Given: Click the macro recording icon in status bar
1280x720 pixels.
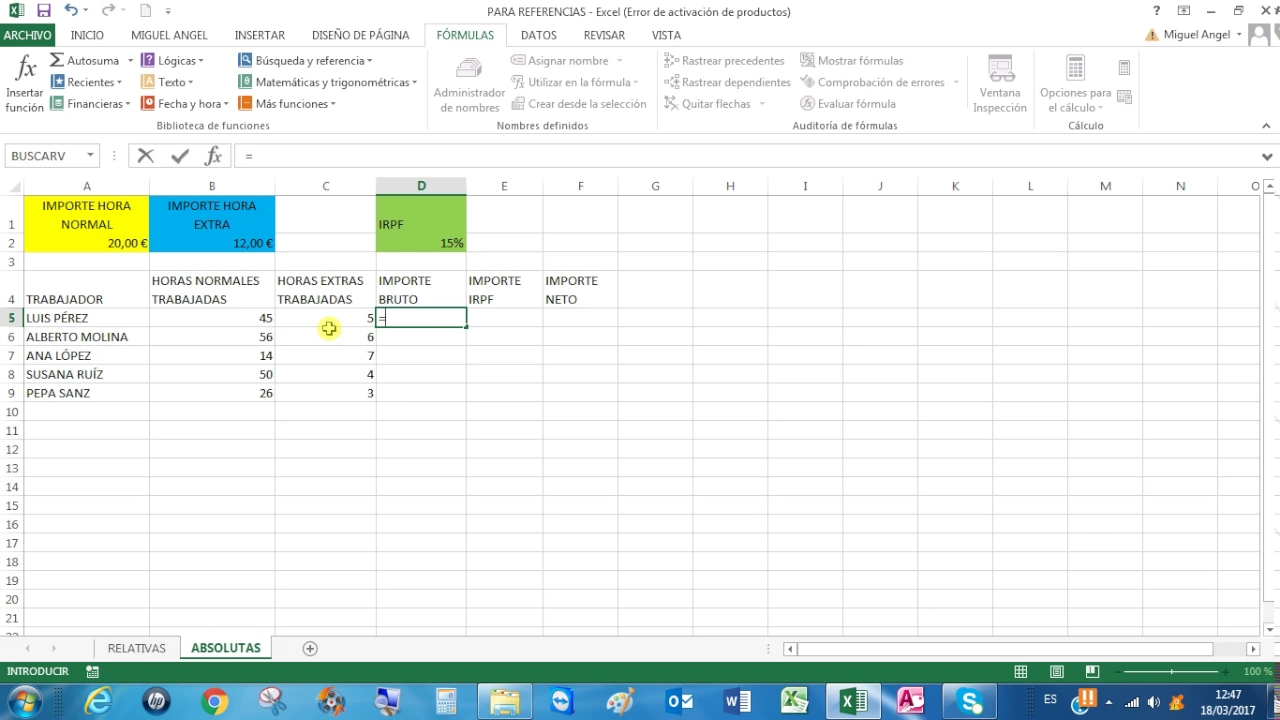Looking at the screenshot, I should 93,672.
